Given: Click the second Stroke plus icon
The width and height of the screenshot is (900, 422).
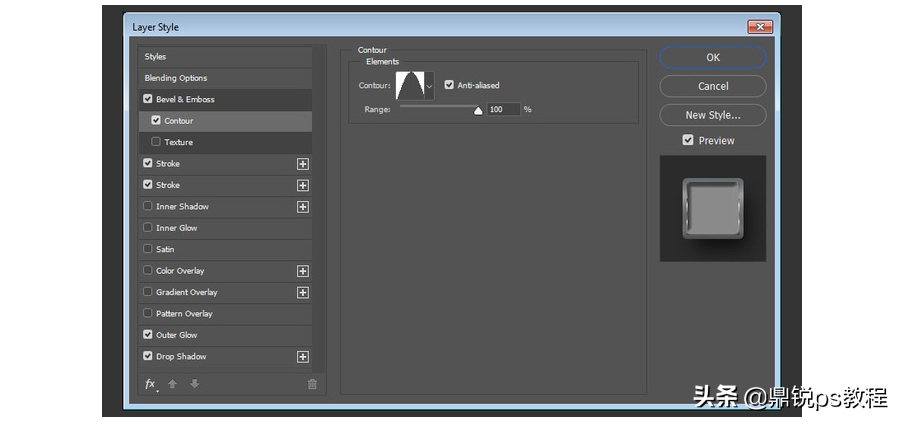Looking at the screenshot, I should coord(302,185).
